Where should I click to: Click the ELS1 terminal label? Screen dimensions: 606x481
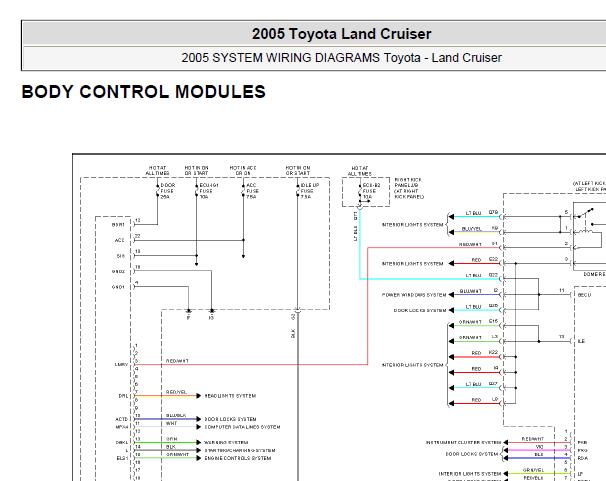tap(122, 458)
